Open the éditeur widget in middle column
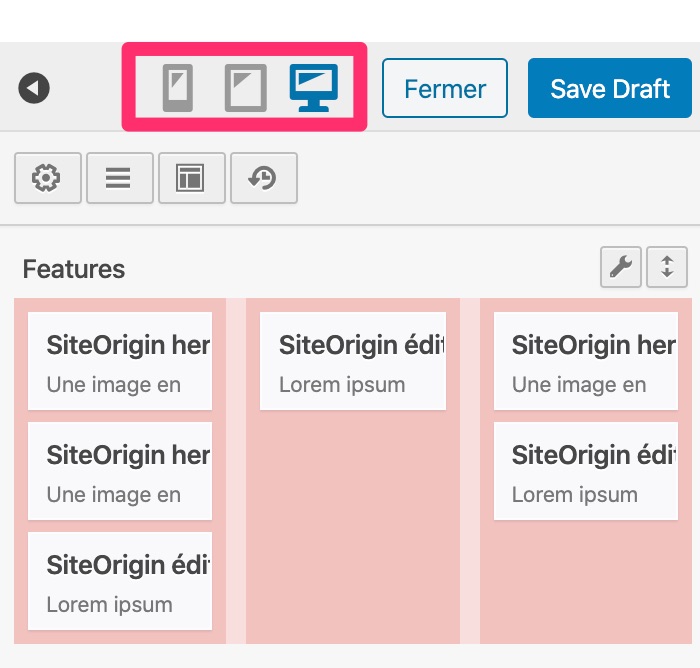The height and width of the screenshot is (668, 700). [352, 361]
